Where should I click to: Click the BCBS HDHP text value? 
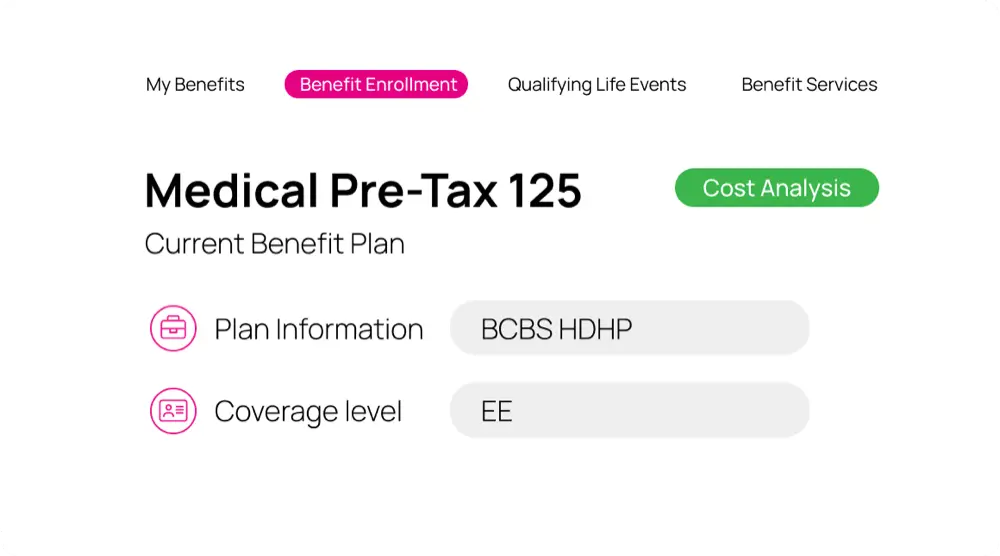pyautogui.click(x=556, y=329)
